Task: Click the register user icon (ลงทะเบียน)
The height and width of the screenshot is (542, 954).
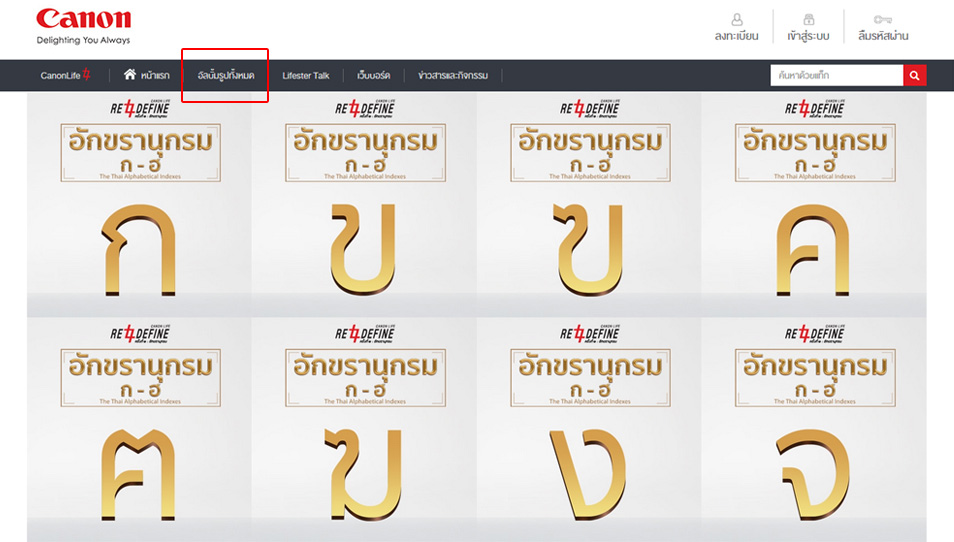Action: point(737,19)
